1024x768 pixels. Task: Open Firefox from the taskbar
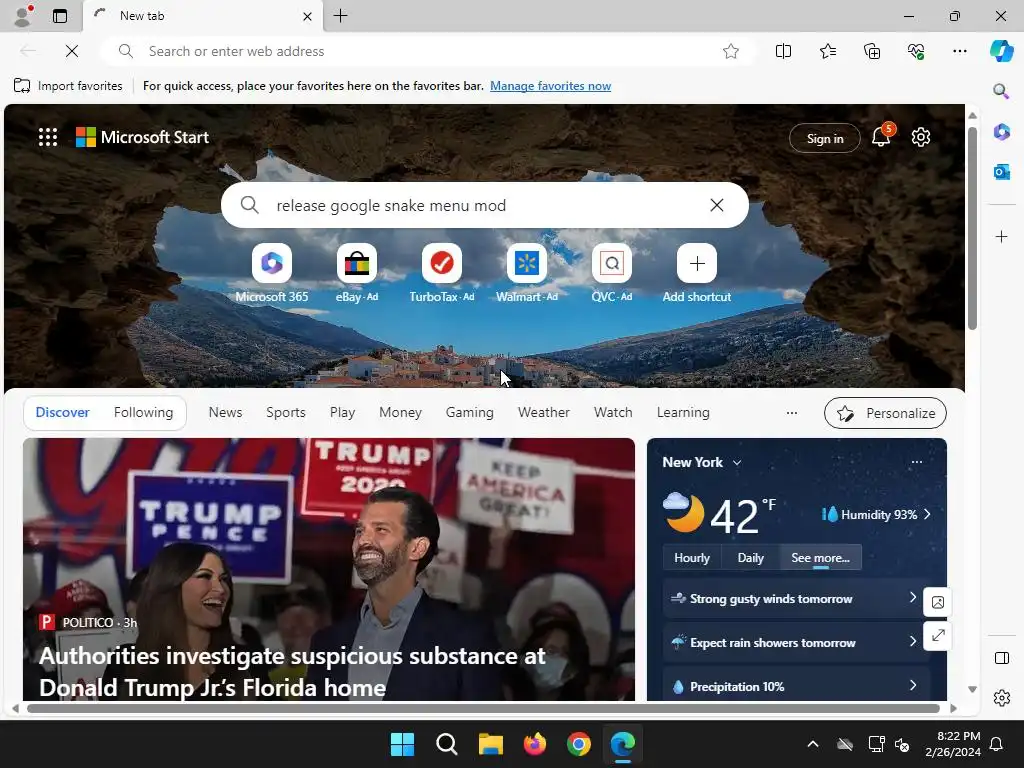[535, 744]
